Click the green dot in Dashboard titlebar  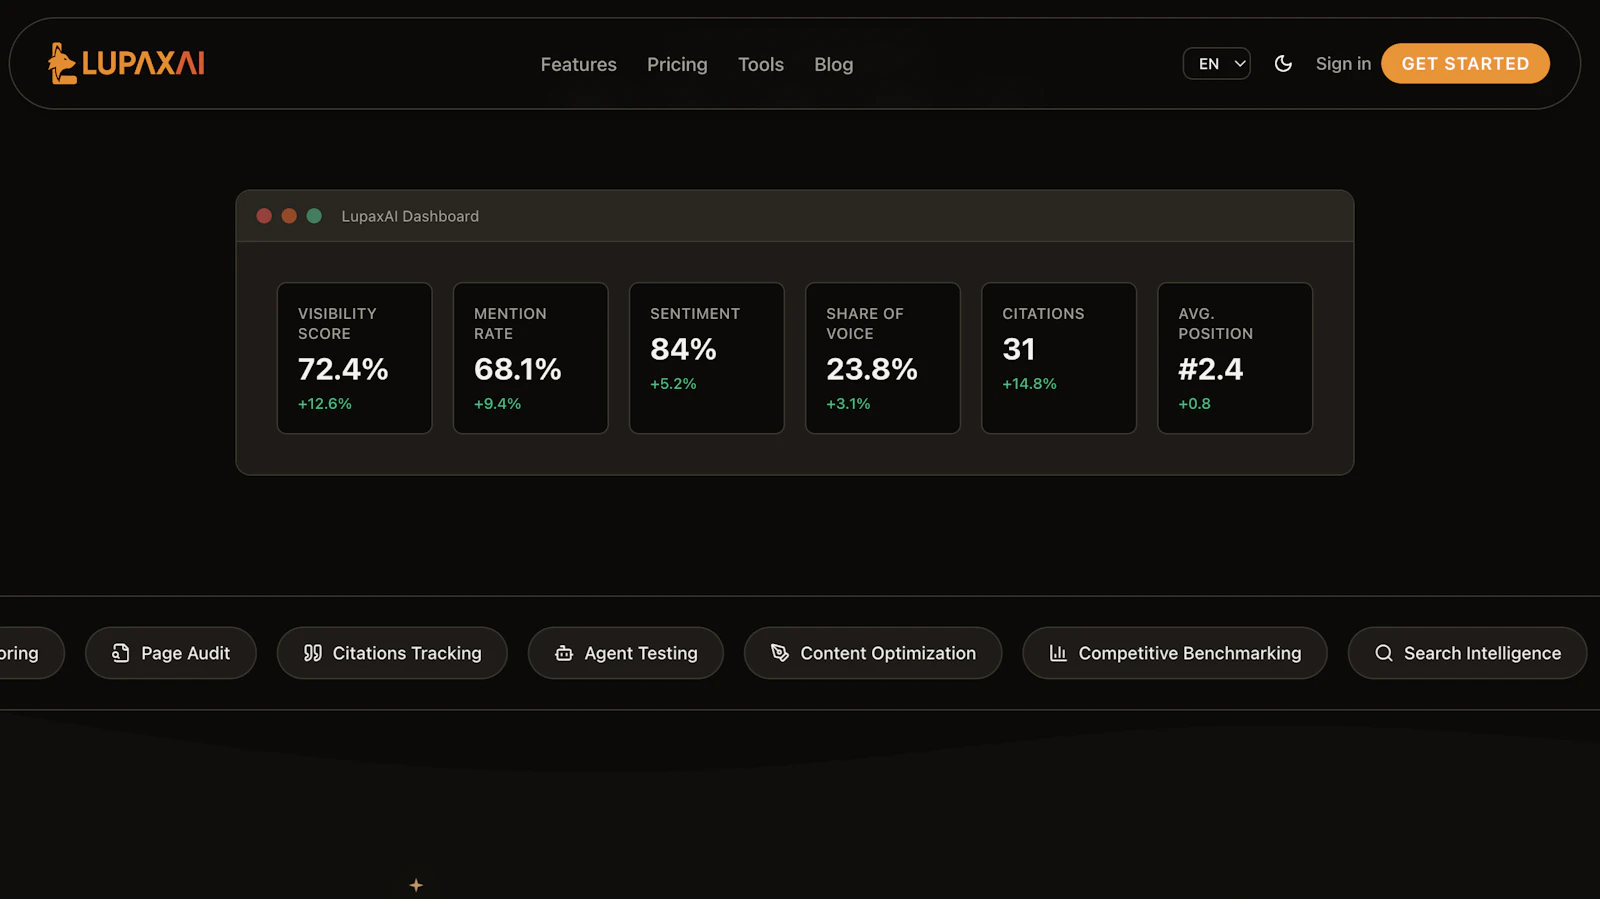point(314,216)
